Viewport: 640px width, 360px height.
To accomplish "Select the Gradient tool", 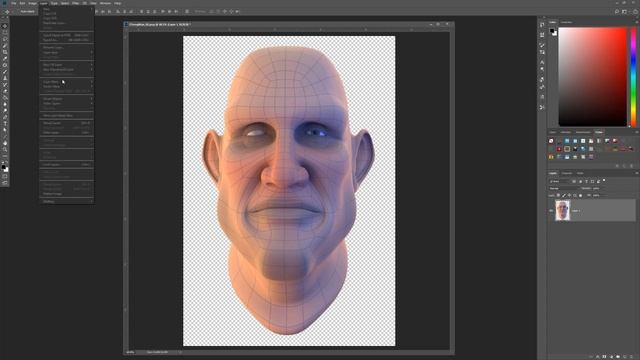I will (5, 98).
